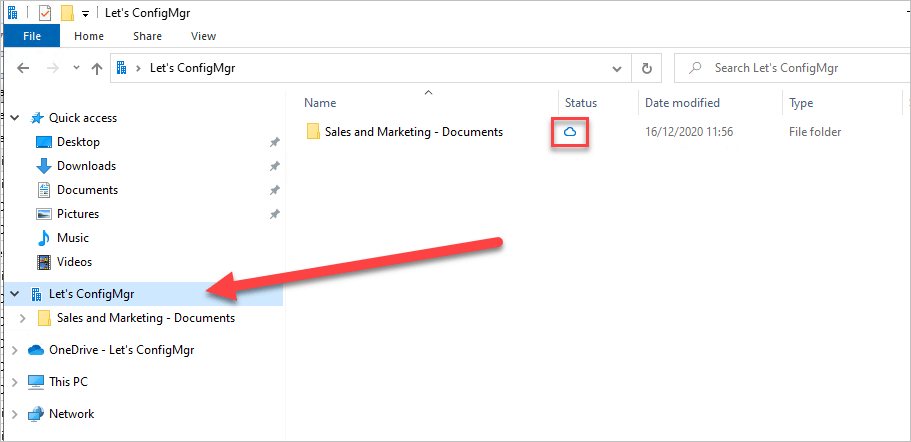Click the Network icon in the sidebar
The height and width of the screenshot is (442, 911).
tap(36, 414)
